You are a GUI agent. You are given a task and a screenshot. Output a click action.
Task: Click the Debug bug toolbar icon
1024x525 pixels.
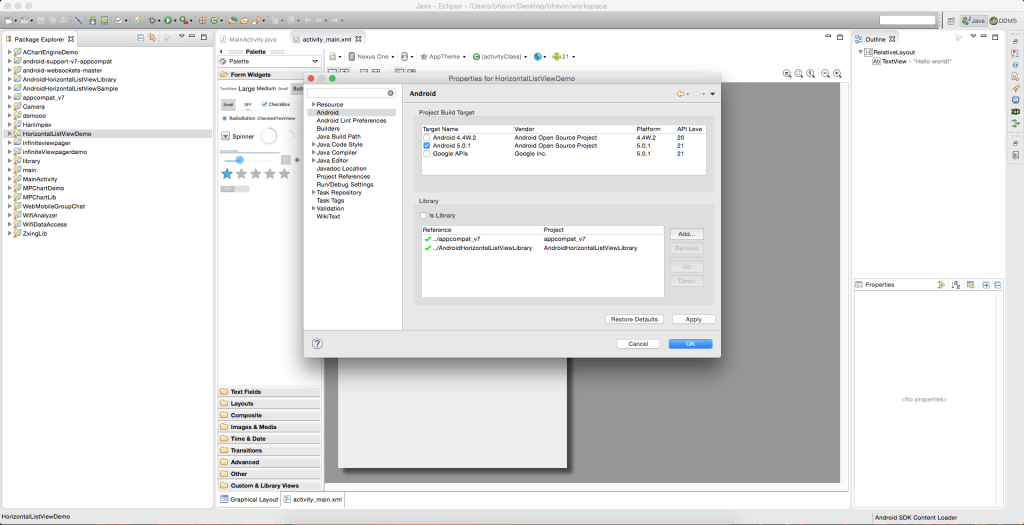pos(152,20)
